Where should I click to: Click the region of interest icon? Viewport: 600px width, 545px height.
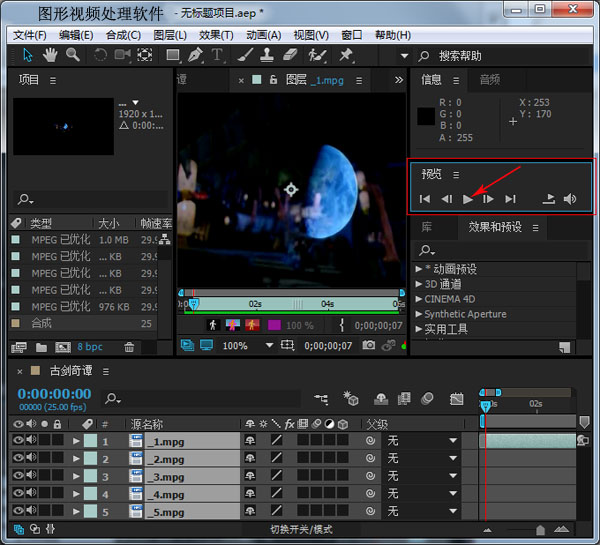pyautogui.click(x=287, y=345)
